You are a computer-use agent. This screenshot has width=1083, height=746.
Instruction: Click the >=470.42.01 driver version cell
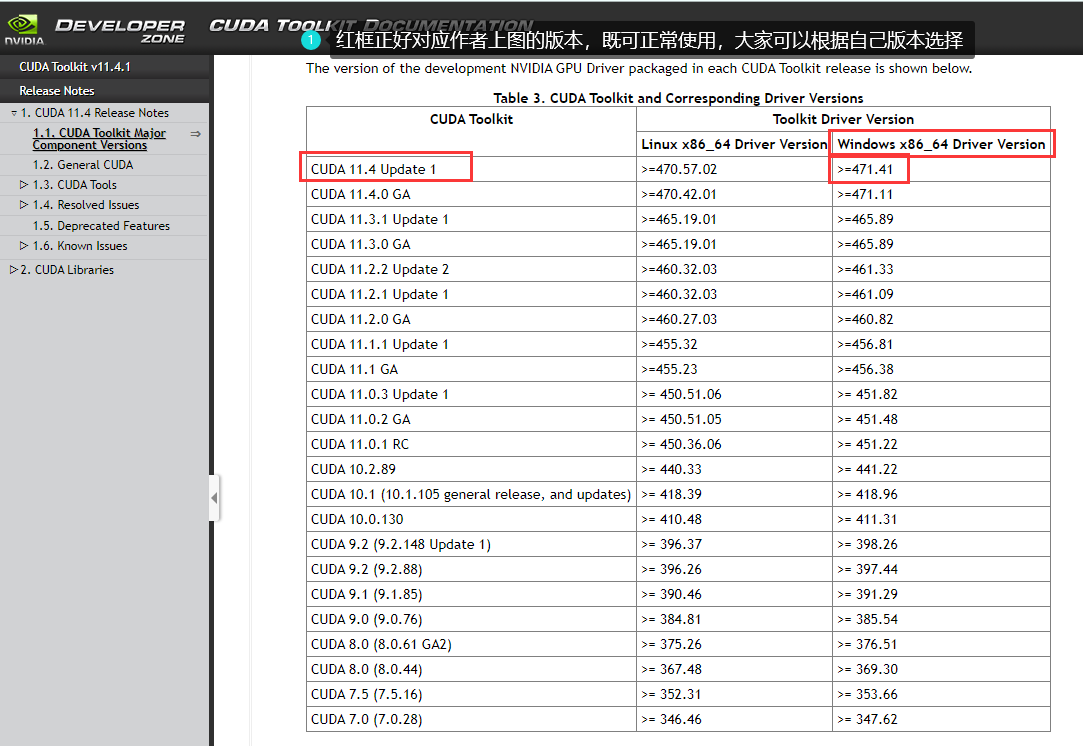tap(734, 194)
